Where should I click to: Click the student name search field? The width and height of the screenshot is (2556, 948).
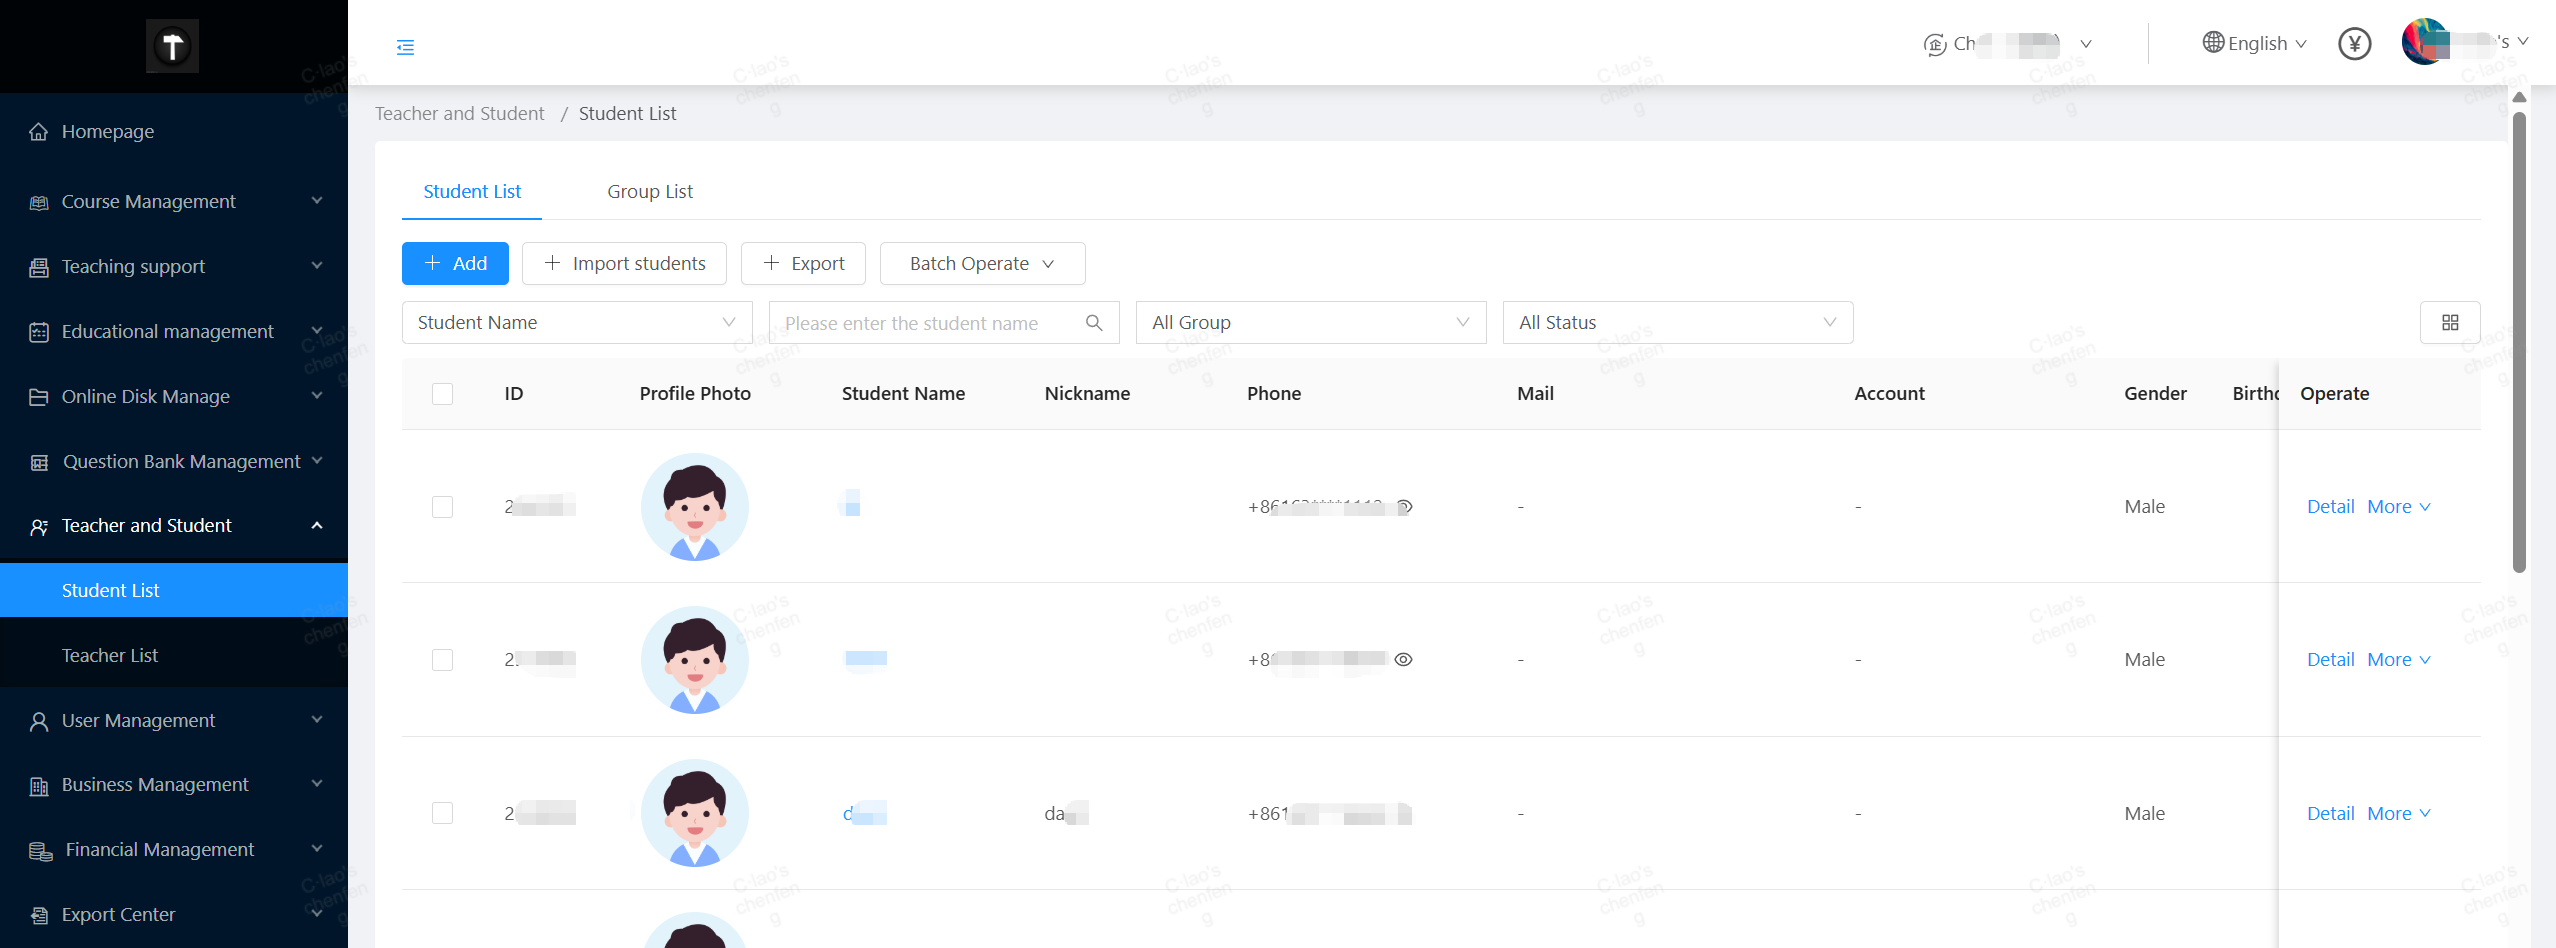click(925, 322)
